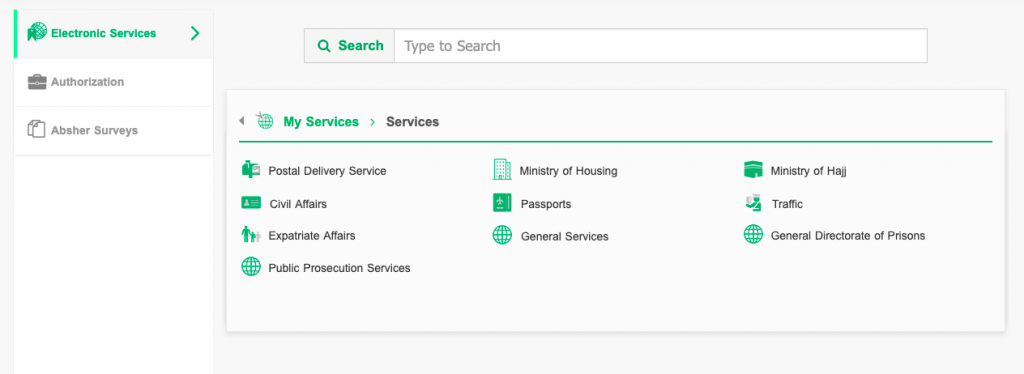Select the Electronic Services sidebar item
Image resolution: width=1024 pixels, height=374 pixels.
coord(114,33)
